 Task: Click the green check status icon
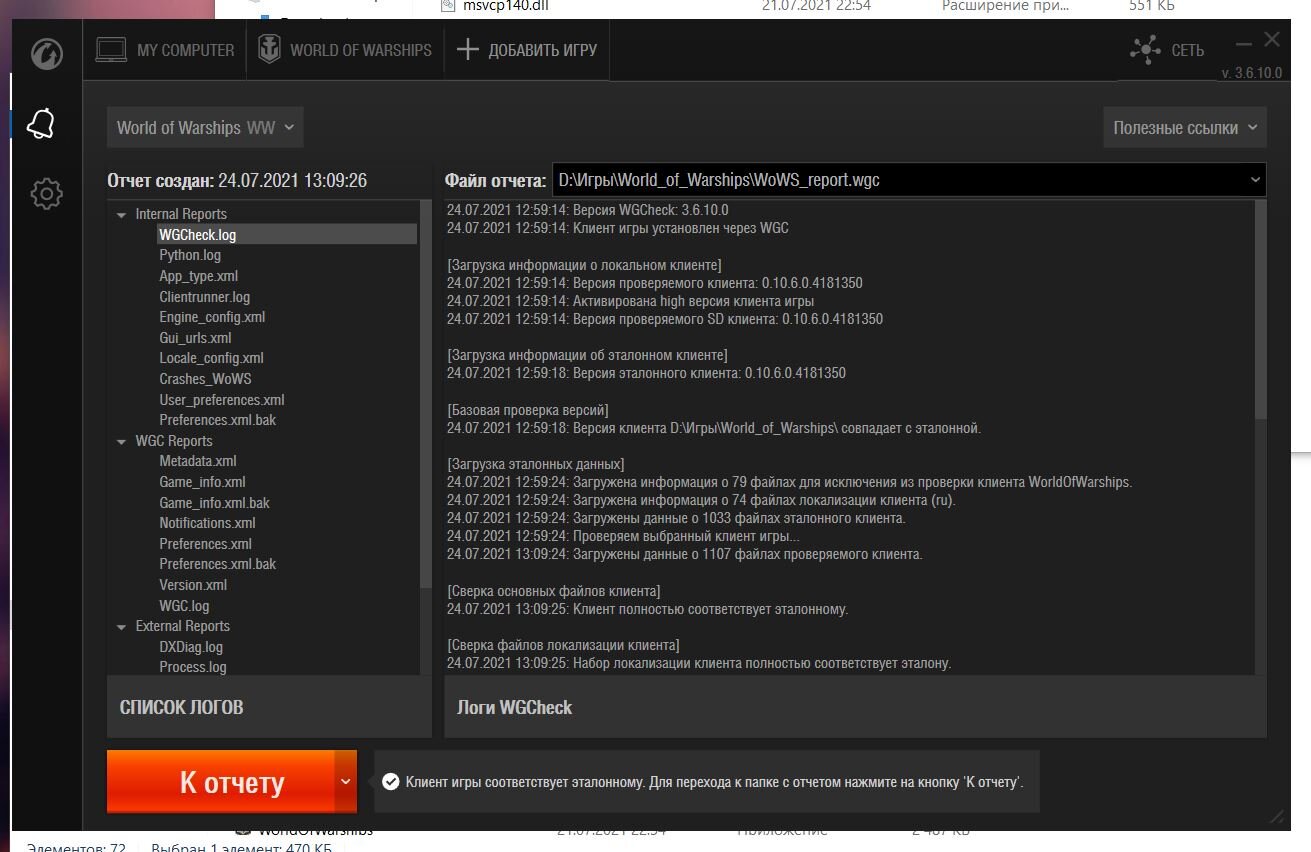coord(390,782)
